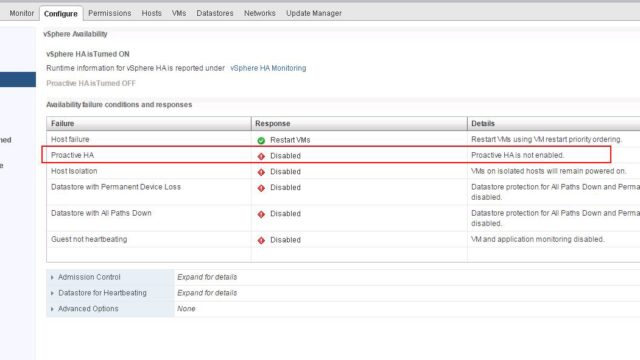
Task: Click 'VM and application monitoring disabled.' detail
Action: 538,239
